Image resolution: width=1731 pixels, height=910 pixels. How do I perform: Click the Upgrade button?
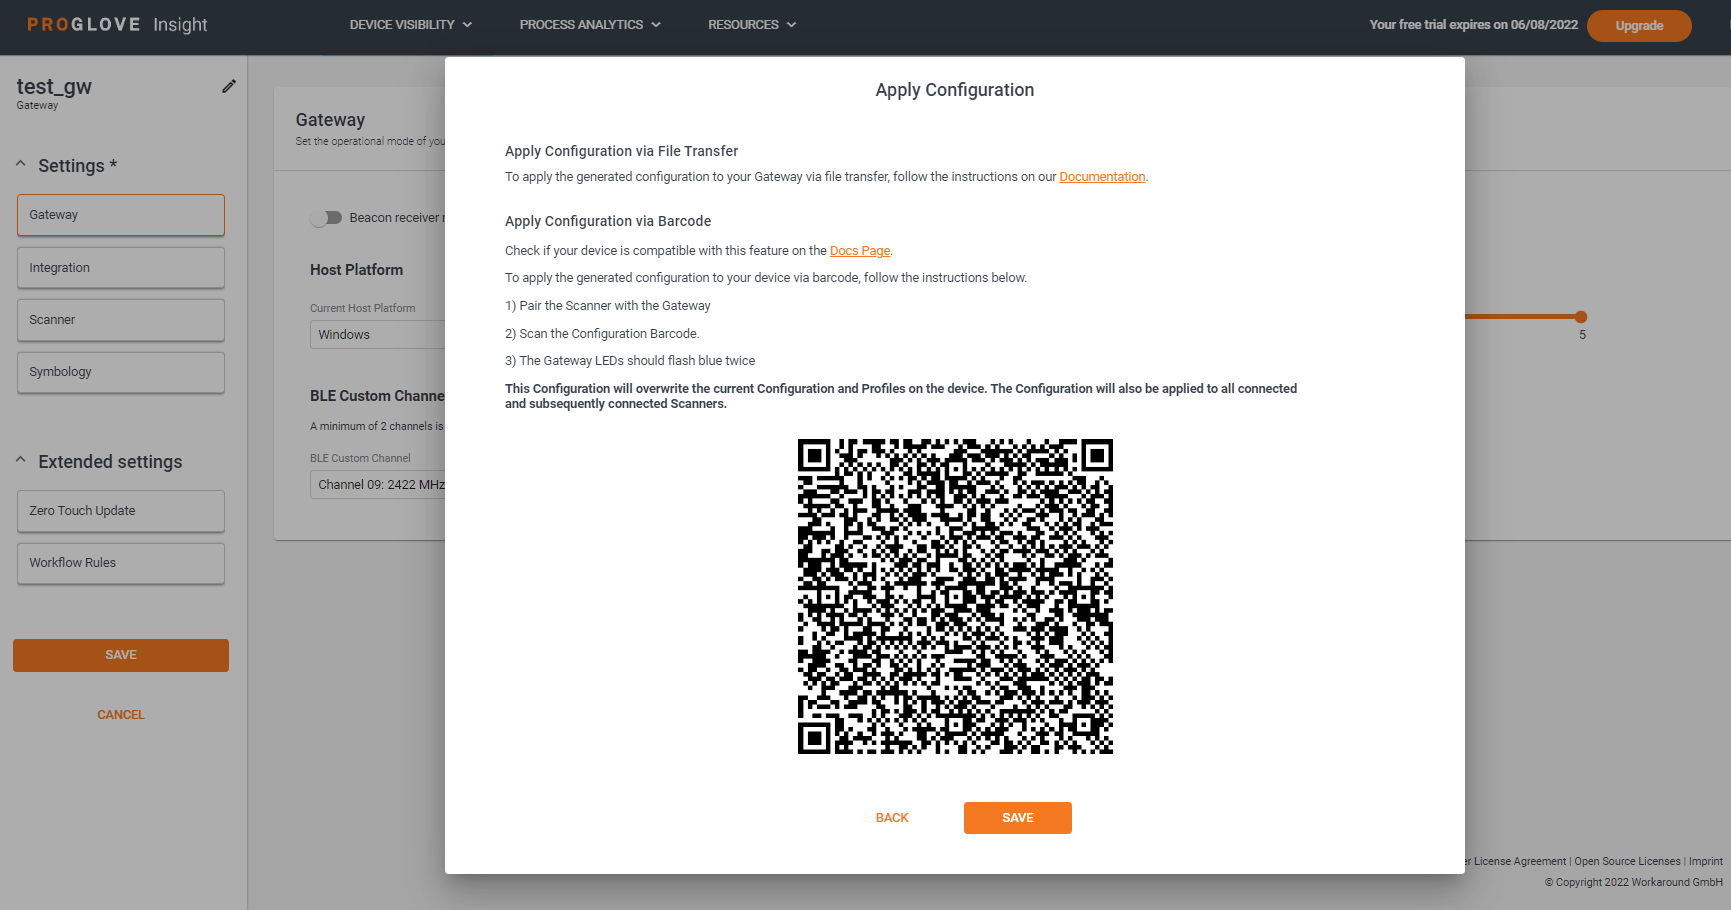point(1639,26)
